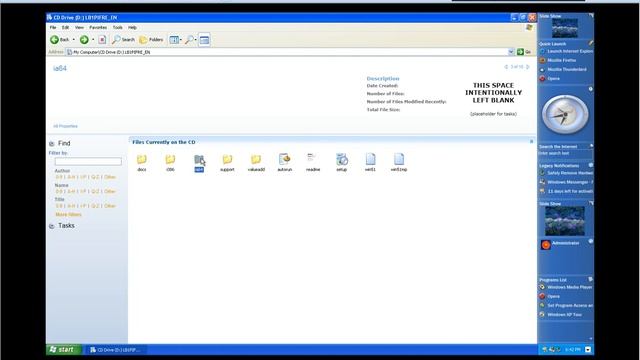Click the system tray clock

pyautogui.click(x=573, y=350)
